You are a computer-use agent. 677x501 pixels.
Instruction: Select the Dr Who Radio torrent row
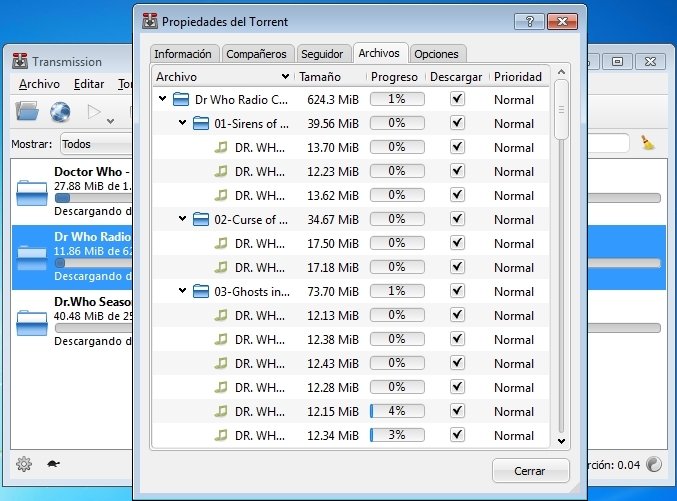pos(72,257)
